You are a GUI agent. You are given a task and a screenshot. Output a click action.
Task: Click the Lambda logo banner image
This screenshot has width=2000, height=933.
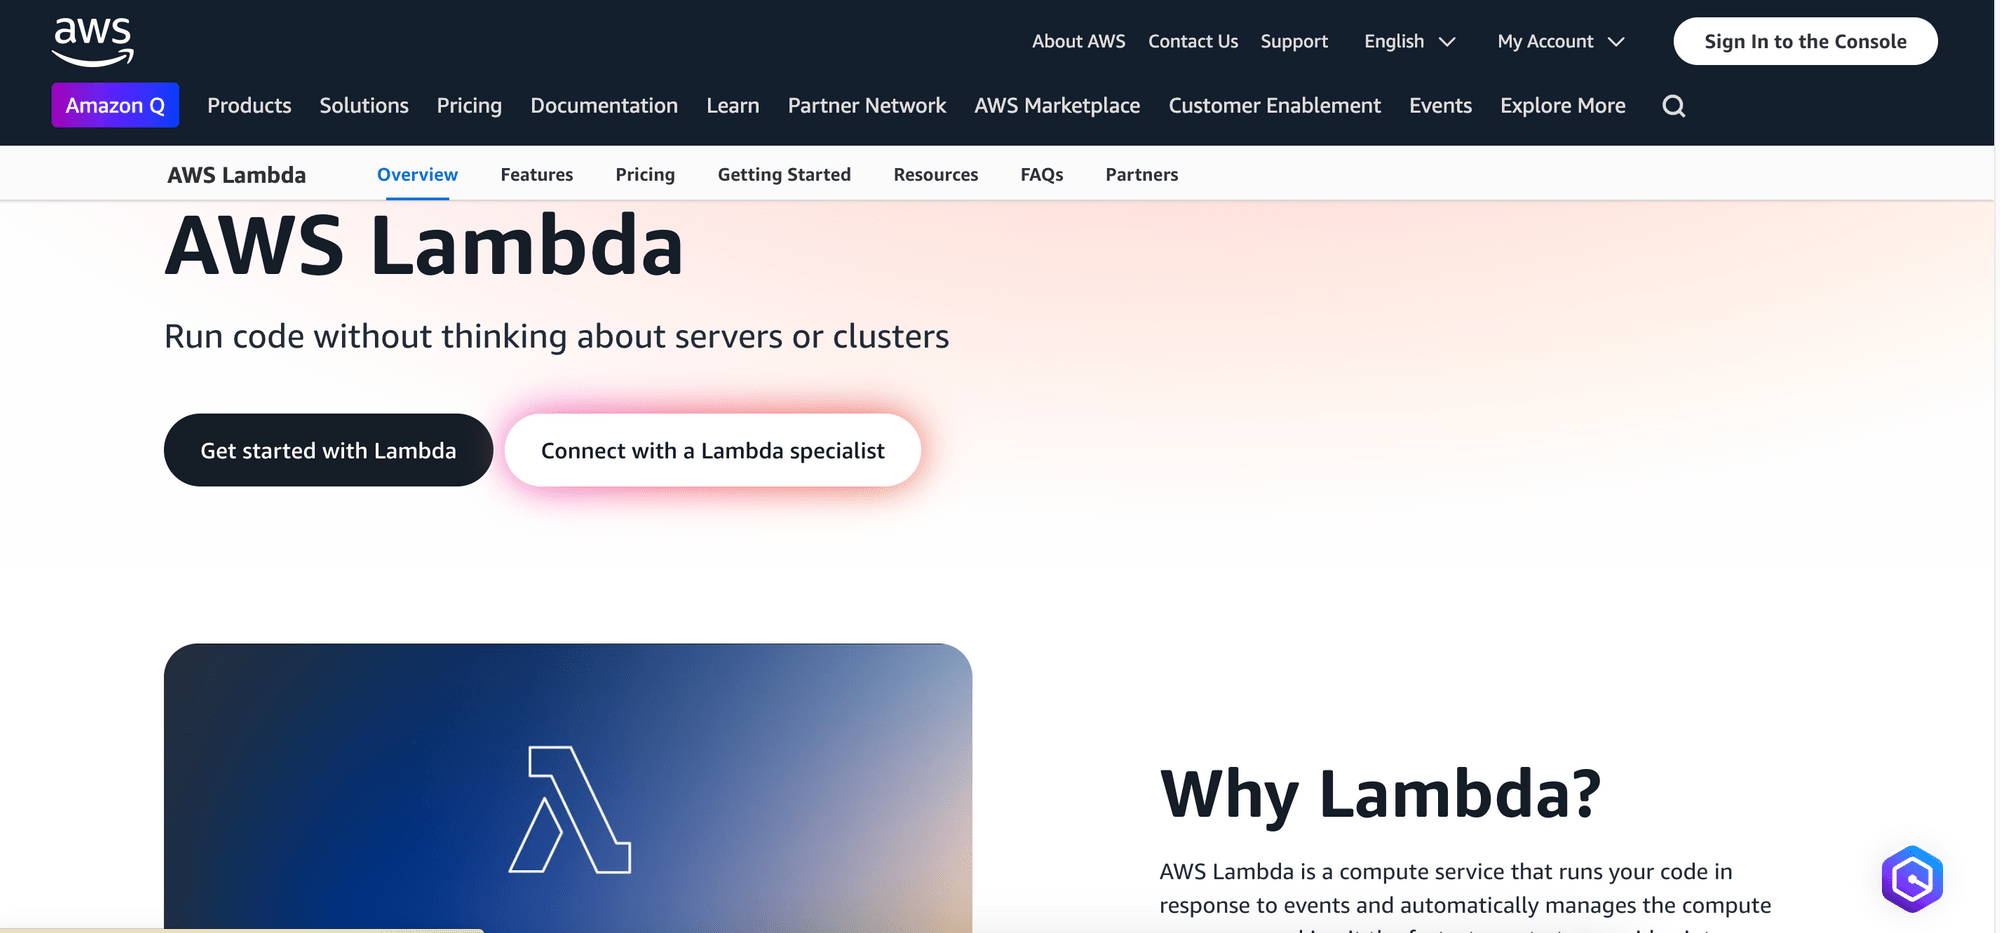[568, 788]
